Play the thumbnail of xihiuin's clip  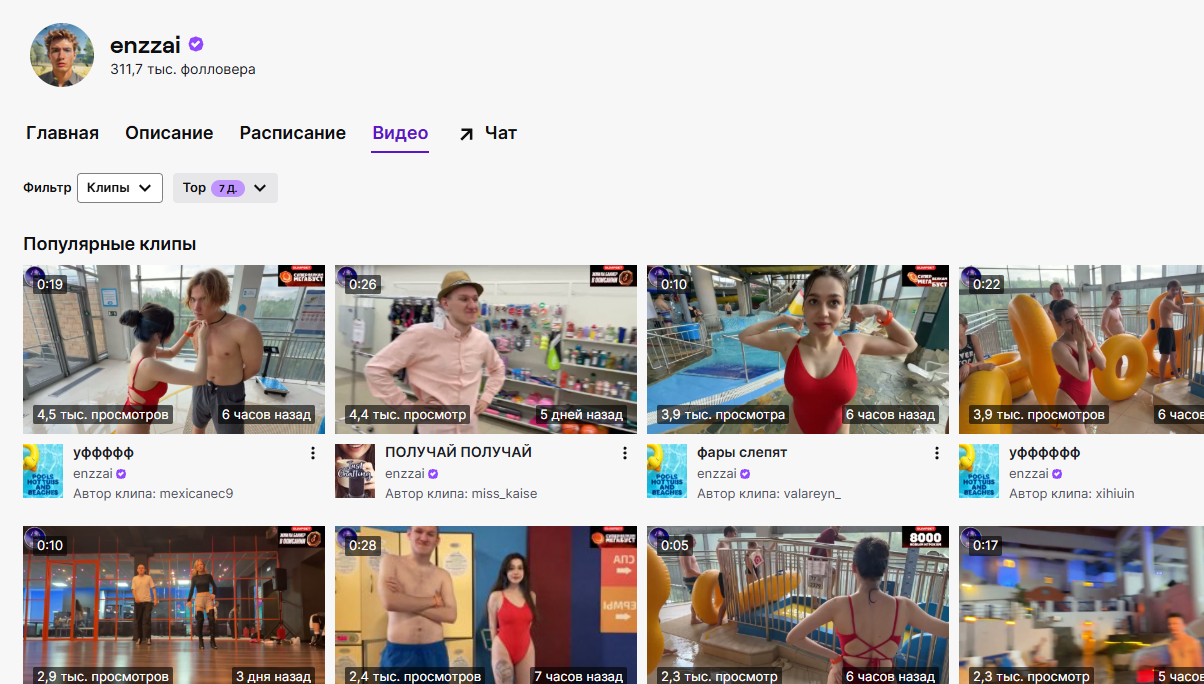tap(1081, 349)
